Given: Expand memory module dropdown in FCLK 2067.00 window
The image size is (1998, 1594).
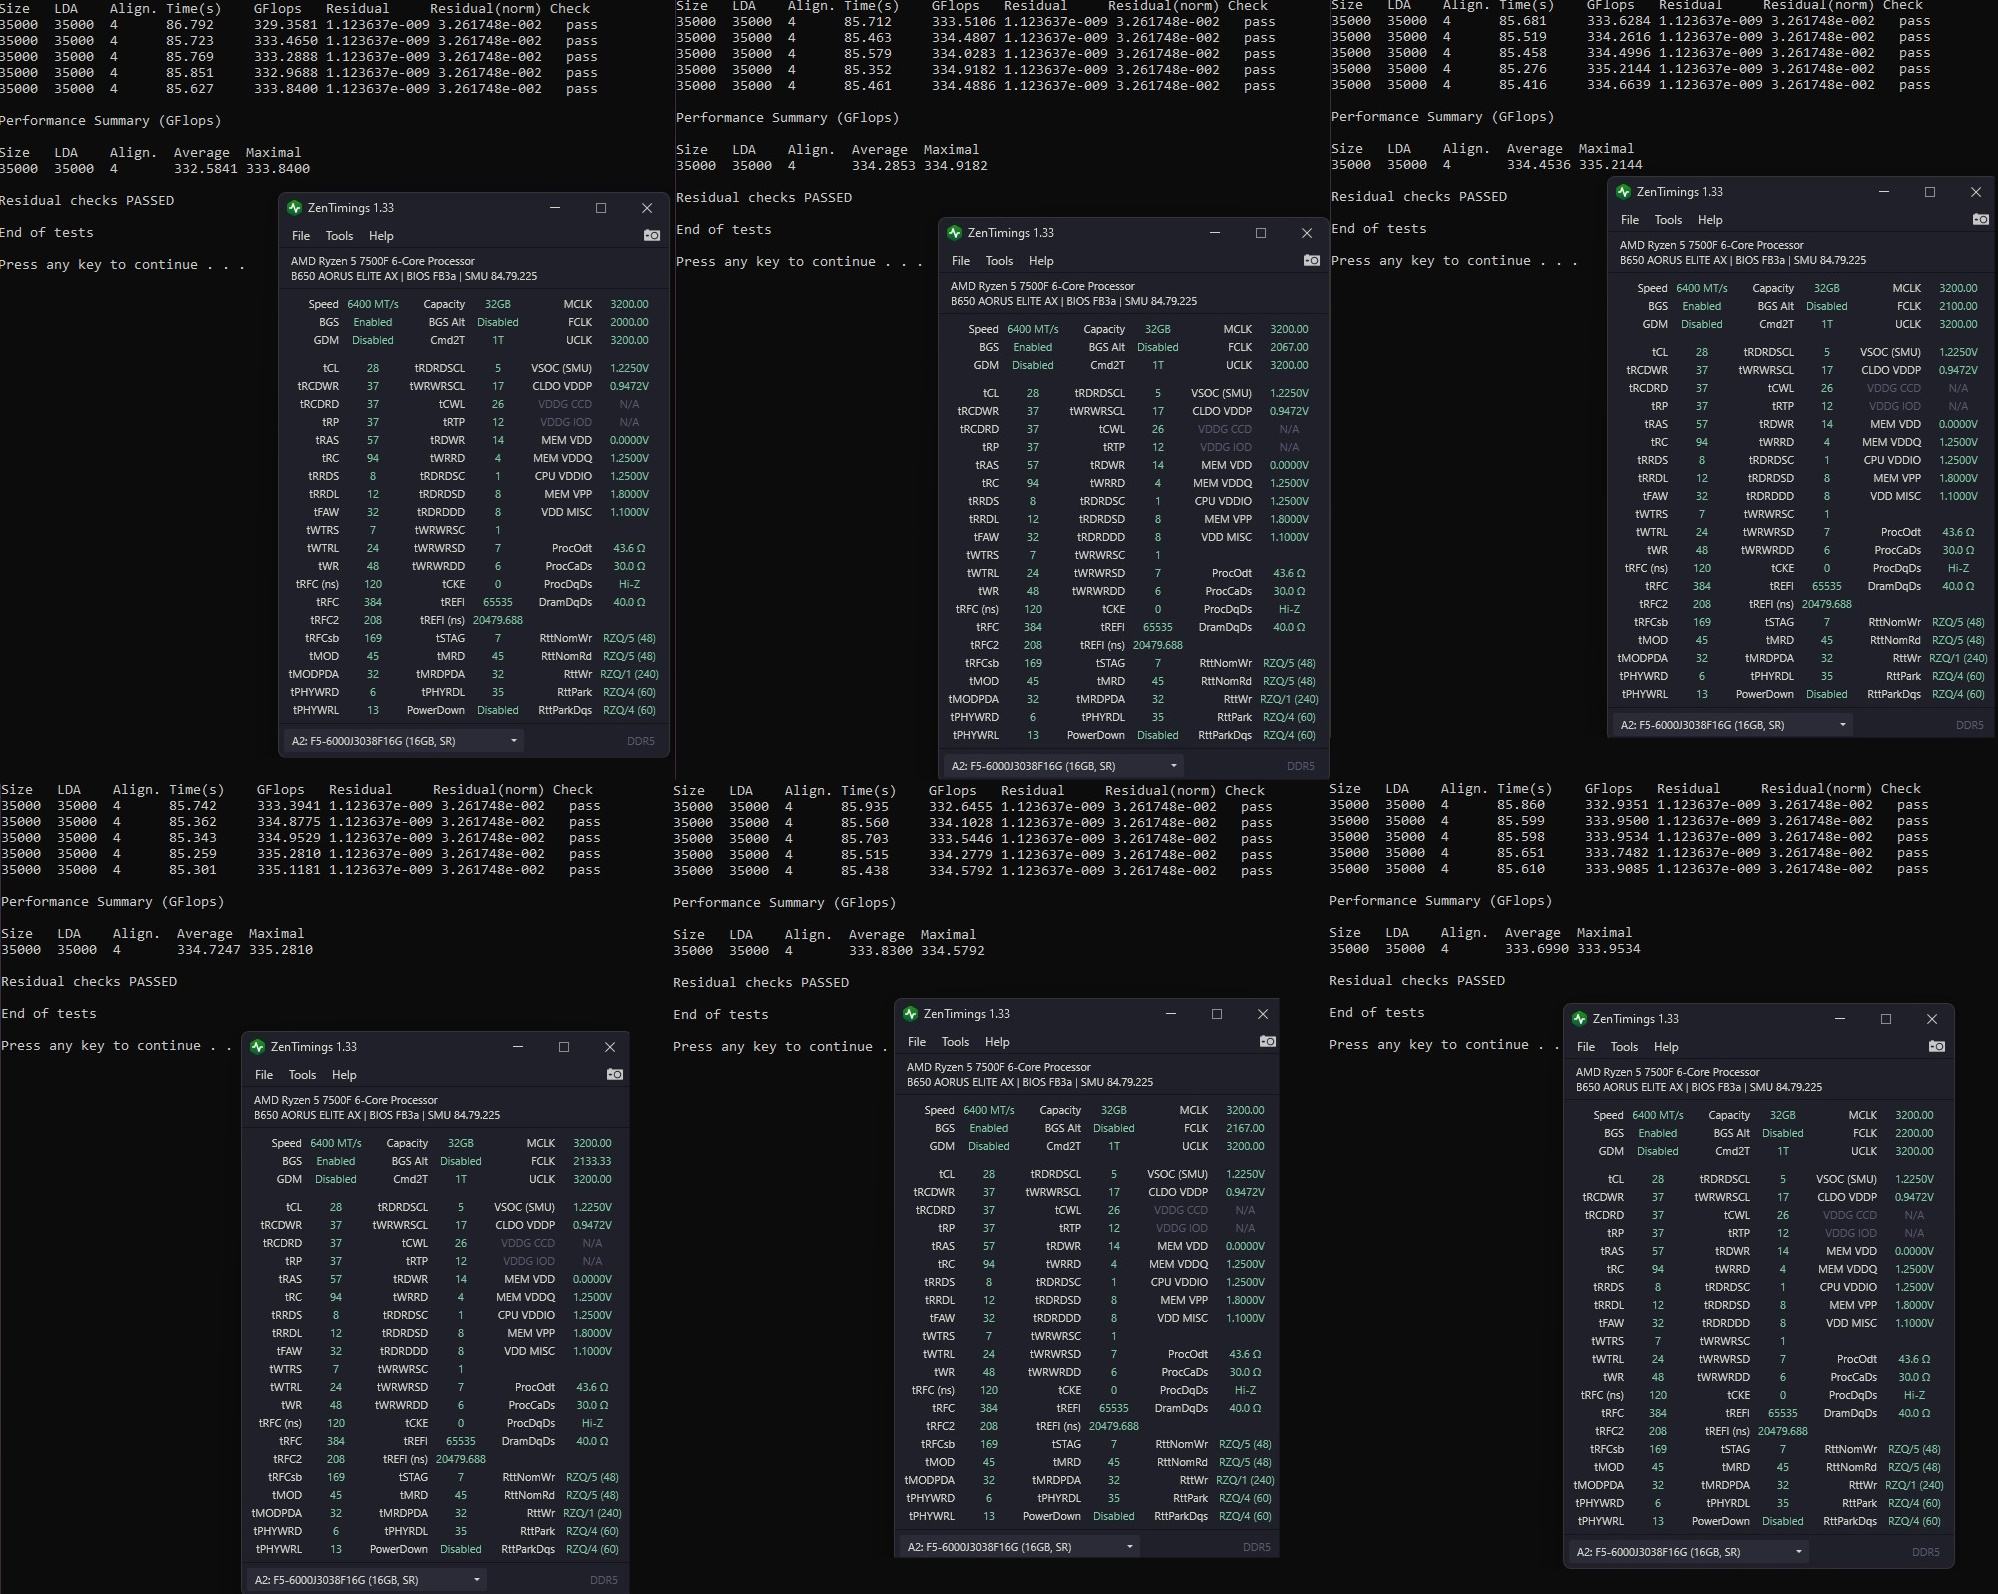Looking at the screenshot, I should click(1173, 766).
